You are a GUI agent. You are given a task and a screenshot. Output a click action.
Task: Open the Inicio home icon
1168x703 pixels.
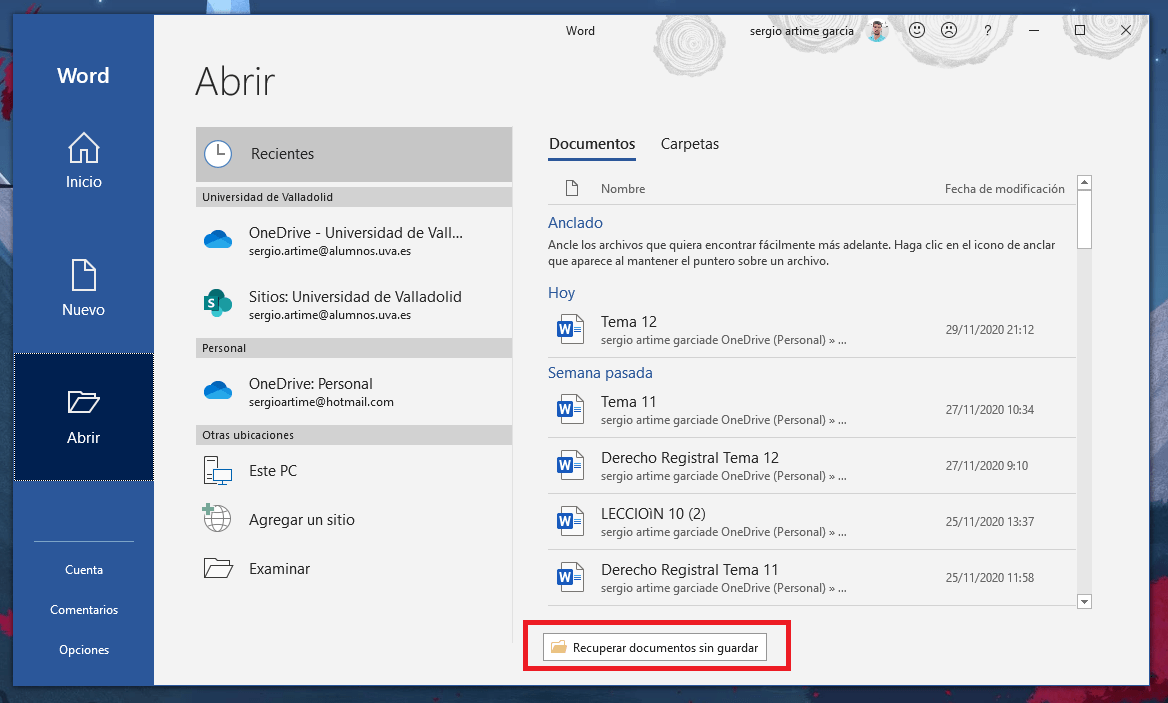[x=84, y=149]
